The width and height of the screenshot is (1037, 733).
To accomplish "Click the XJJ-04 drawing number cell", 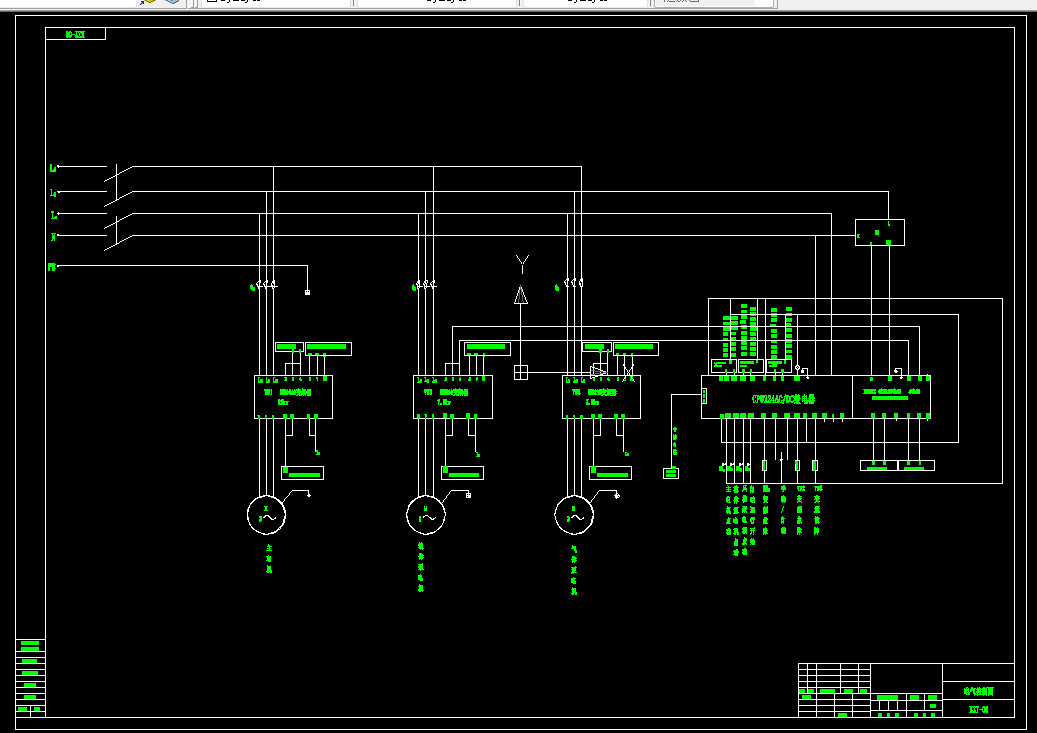I will pos(978,709).
